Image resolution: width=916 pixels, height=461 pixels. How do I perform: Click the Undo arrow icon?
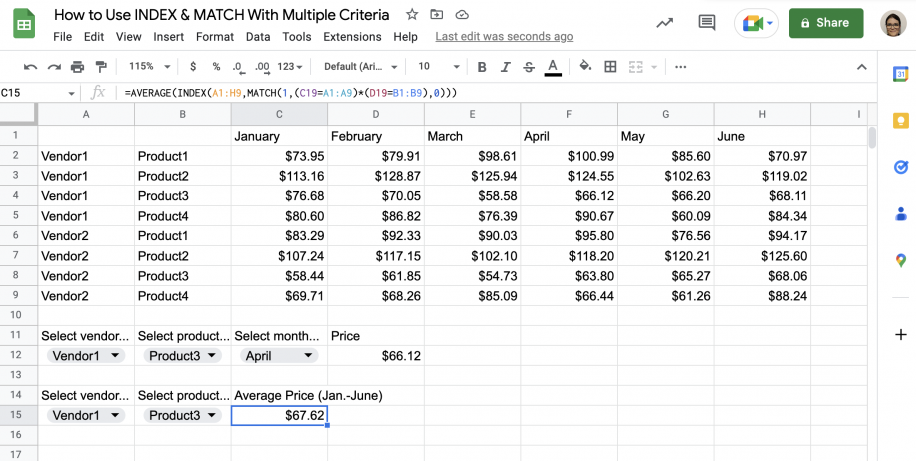point(30,67)
